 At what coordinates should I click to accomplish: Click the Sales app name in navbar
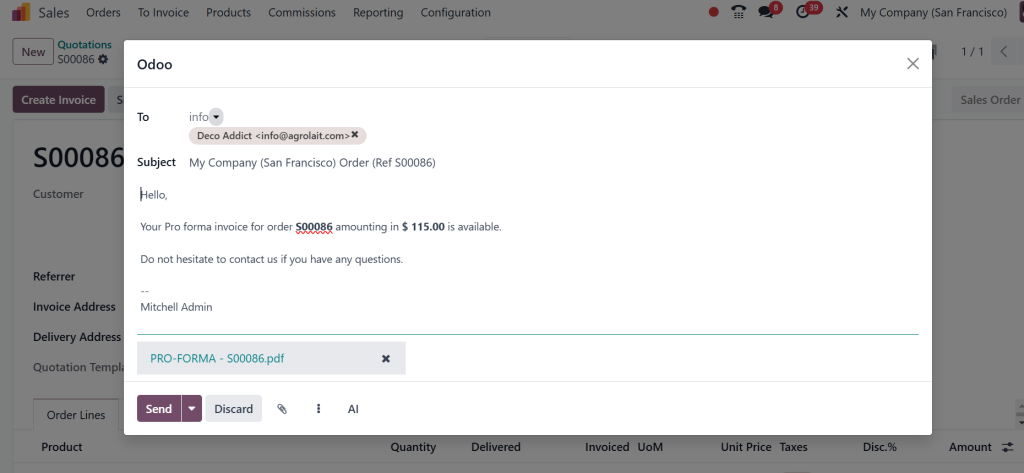(54, 12)
